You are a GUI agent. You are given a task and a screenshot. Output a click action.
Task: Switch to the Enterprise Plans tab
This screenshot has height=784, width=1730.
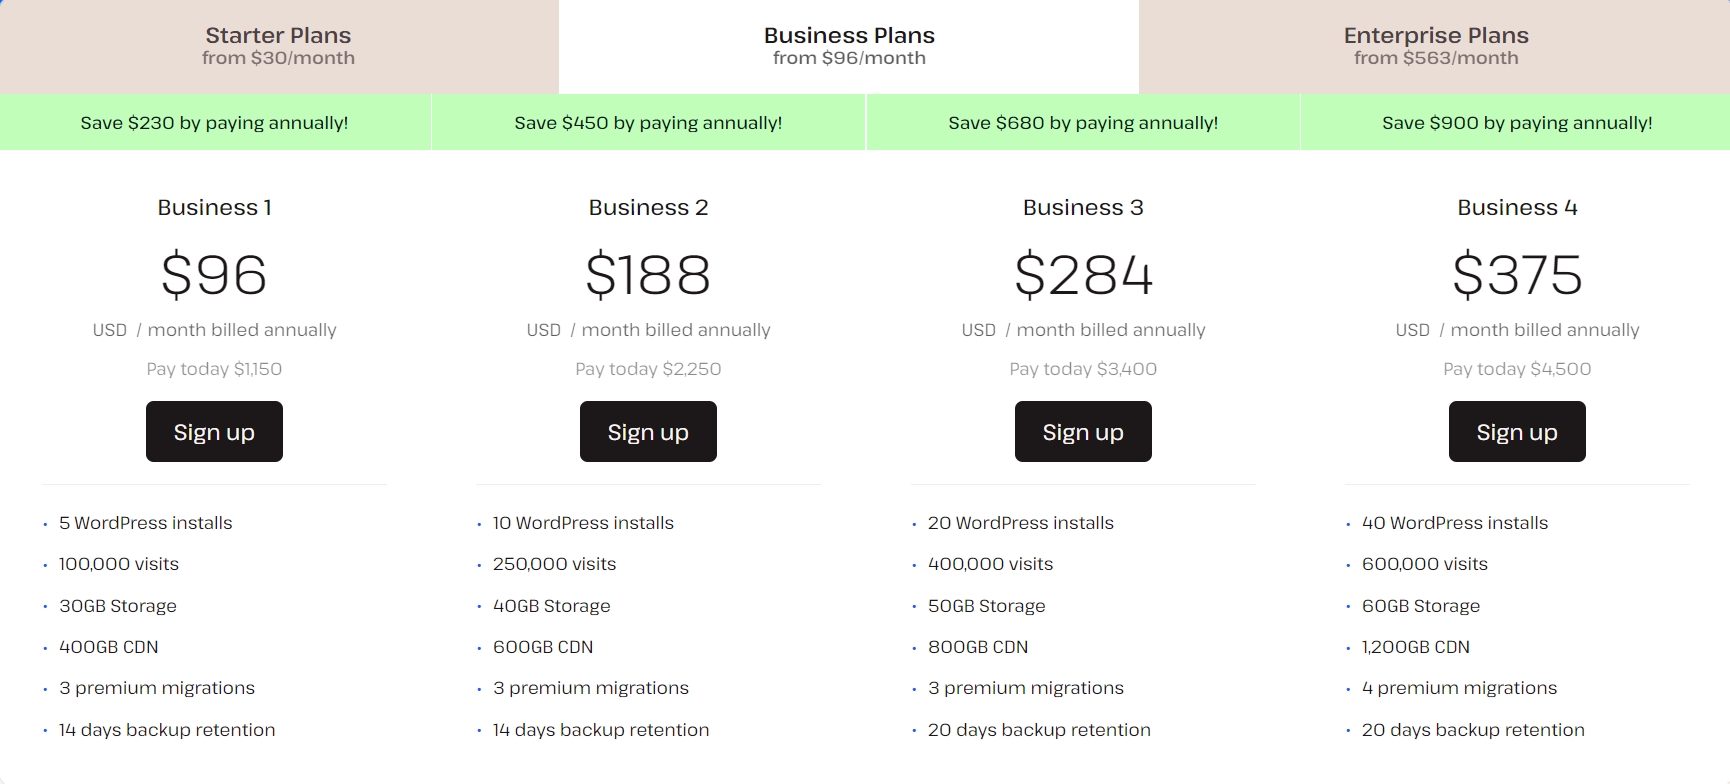click(1436, 45)
